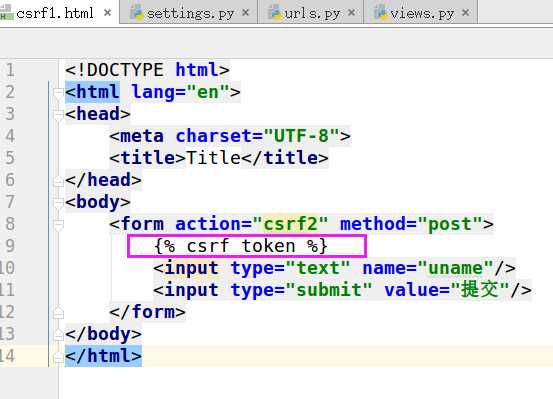Click the value="提交" attribute

(447, 290)
